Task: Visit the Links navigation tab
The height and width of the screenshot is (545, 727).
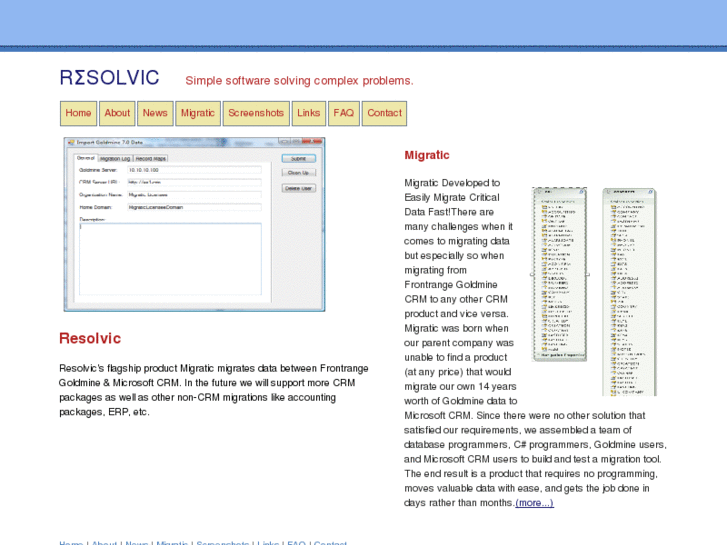Action: tap(309, 113)
